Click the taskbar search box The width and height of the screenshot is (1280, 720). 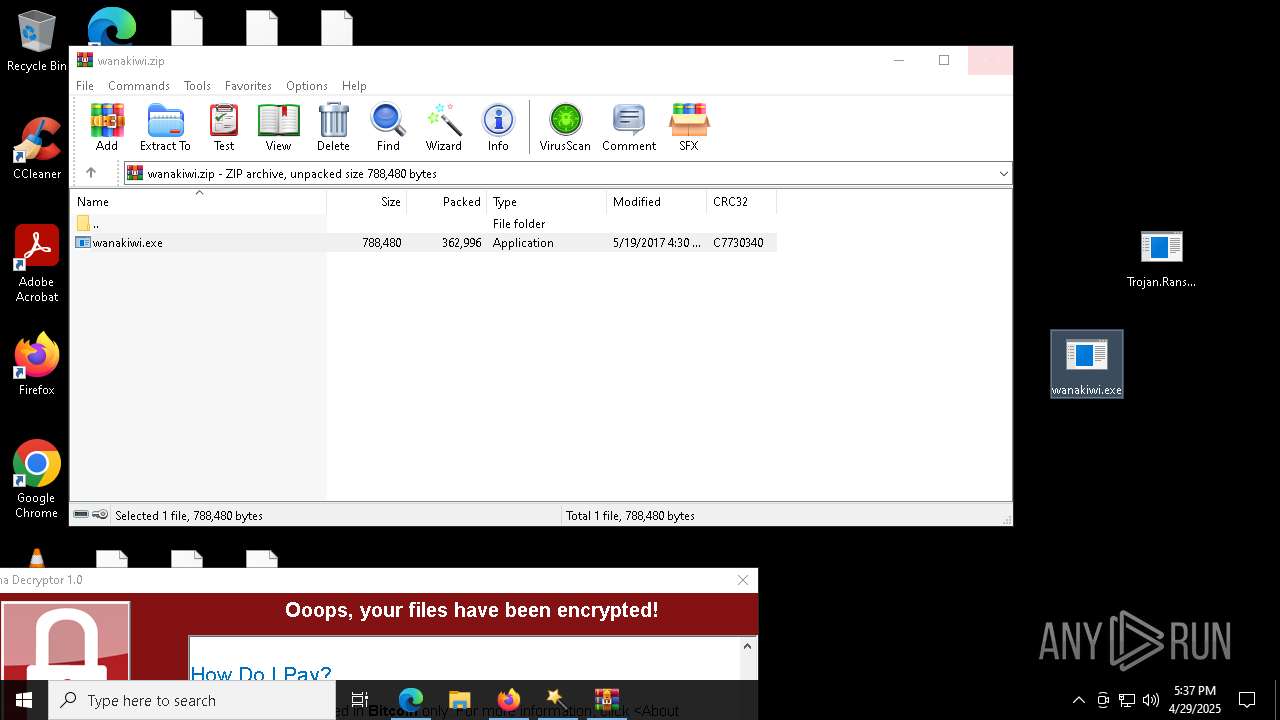pos(192,700)
